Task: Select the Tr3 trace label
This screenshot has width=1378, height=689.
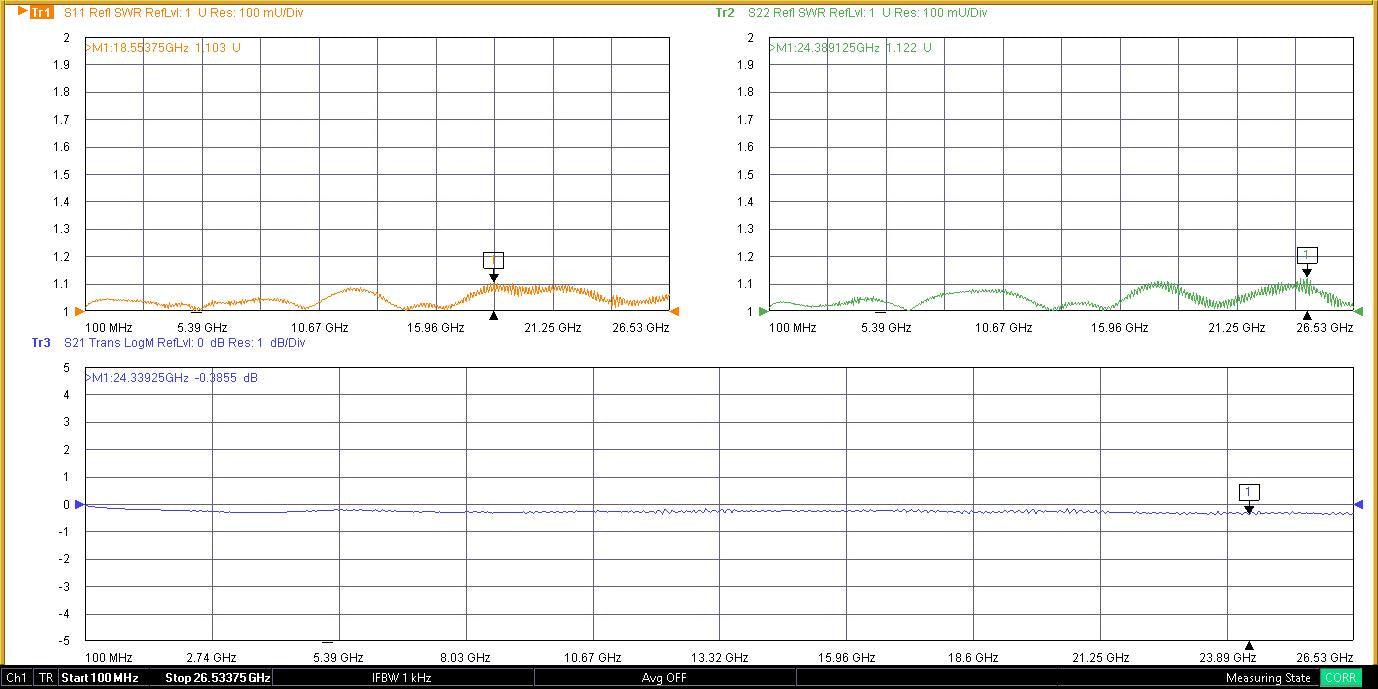Action: pyautogui.click(x=41, y=343)
